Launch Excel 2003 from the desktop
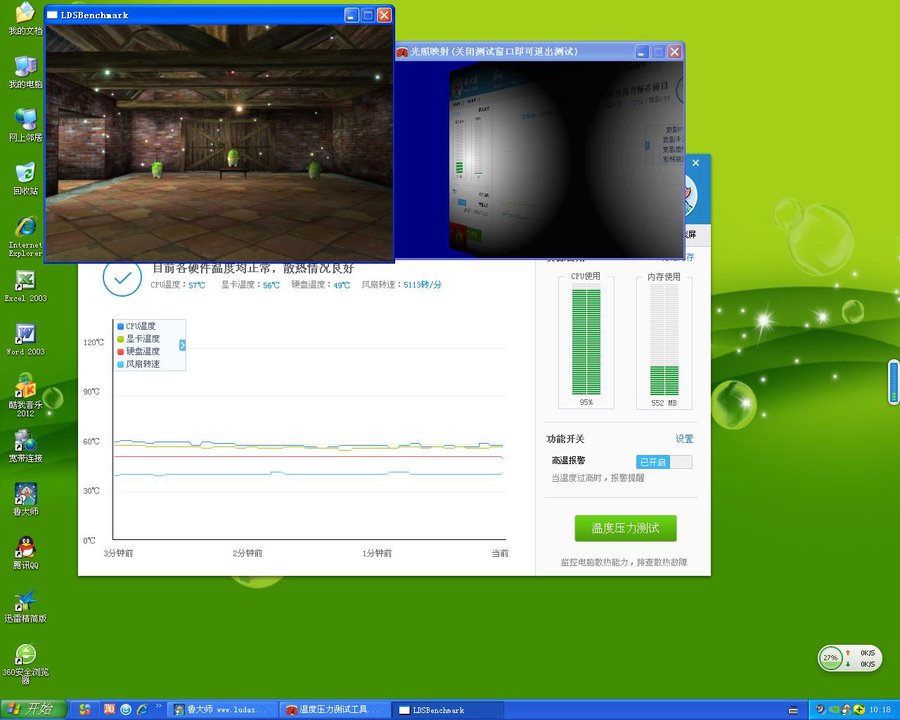This screenshot has width=900, height=720. click(x=25, y=281)
